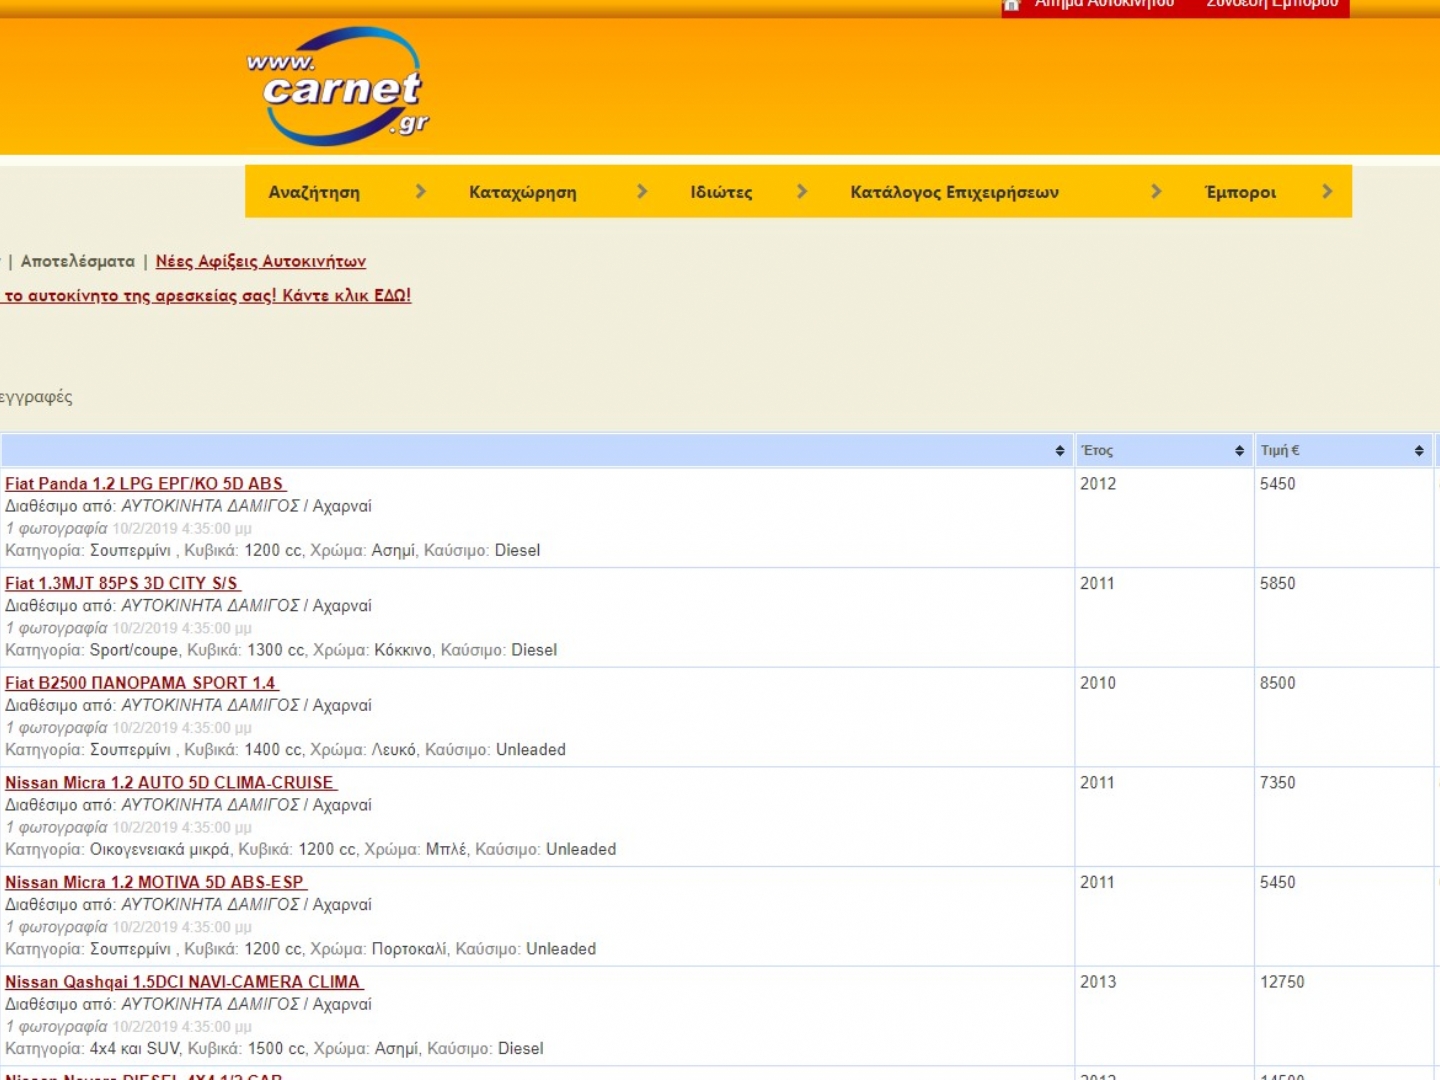Screen dimensions: 1440x1080
Task: Click the Αποτελέσματα breadcrumb text
Action: 78,261
